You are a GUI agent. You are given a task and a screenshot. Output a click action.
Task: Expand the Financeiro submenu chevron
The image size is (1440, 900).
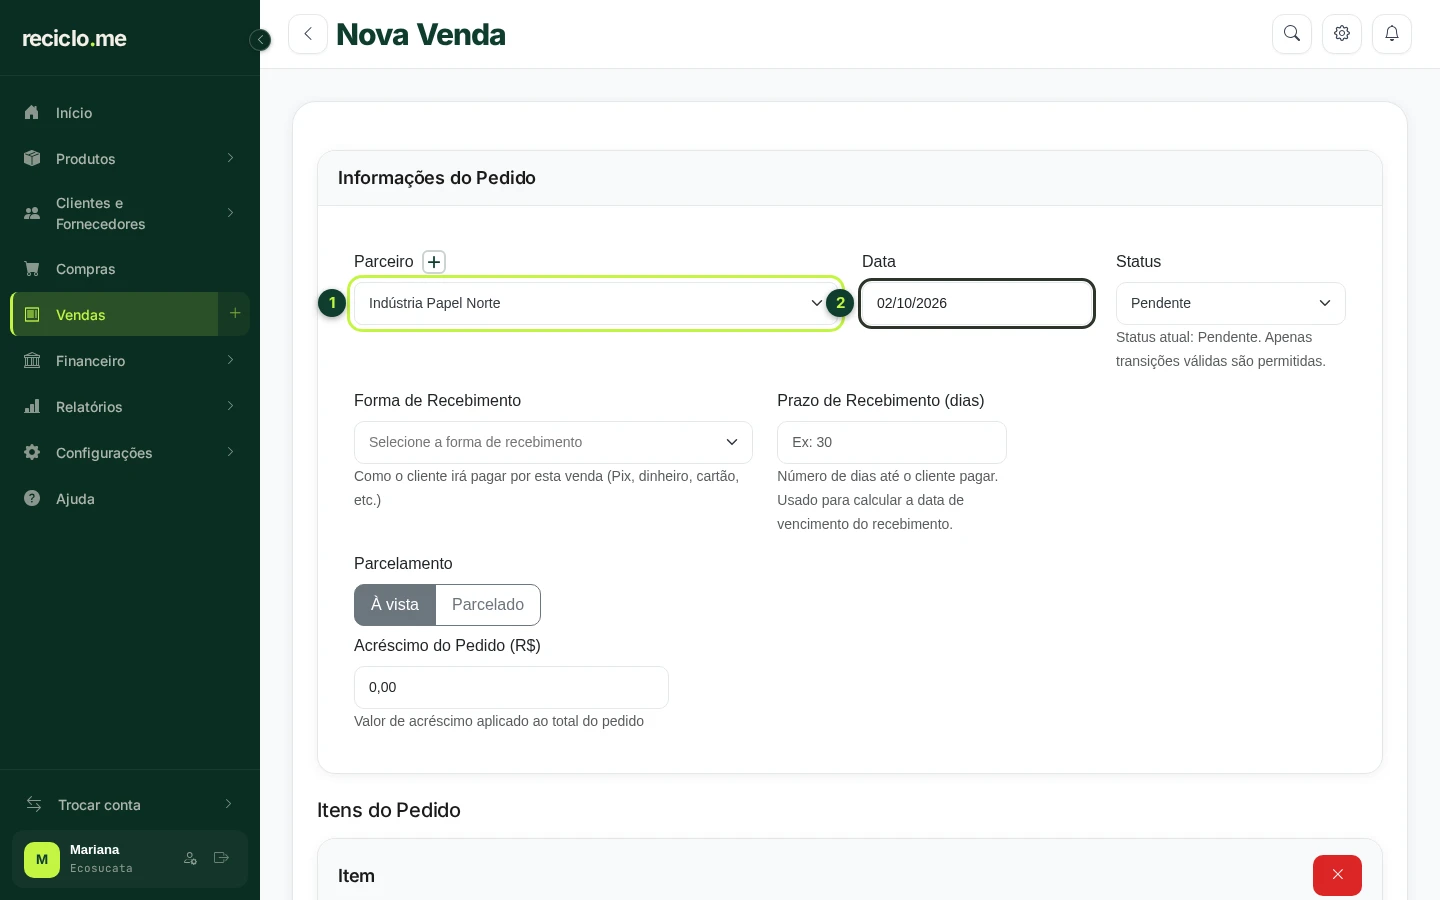click(x=230, y=360)
